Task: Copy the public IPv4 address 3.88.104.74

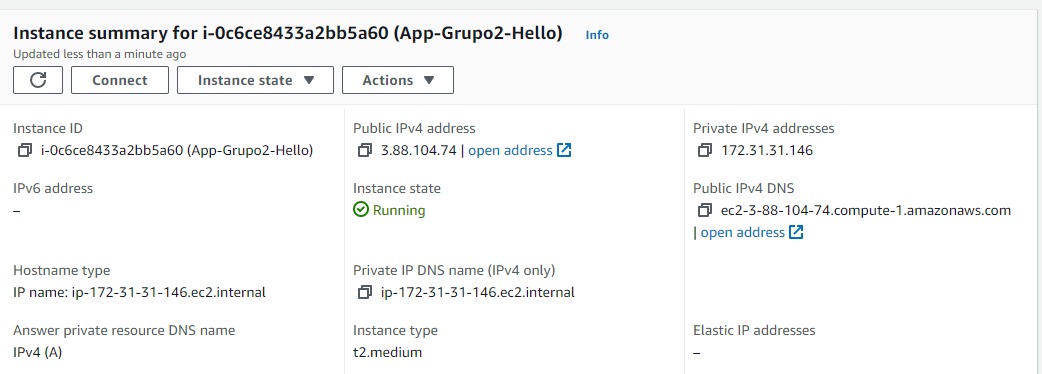Action: pos(364,150)
